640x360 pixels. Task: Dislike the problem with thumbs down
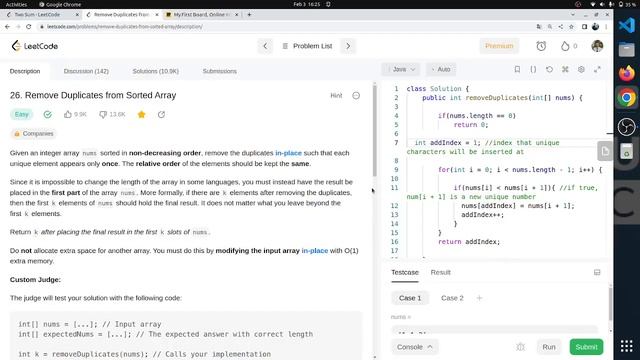(103, 114)
